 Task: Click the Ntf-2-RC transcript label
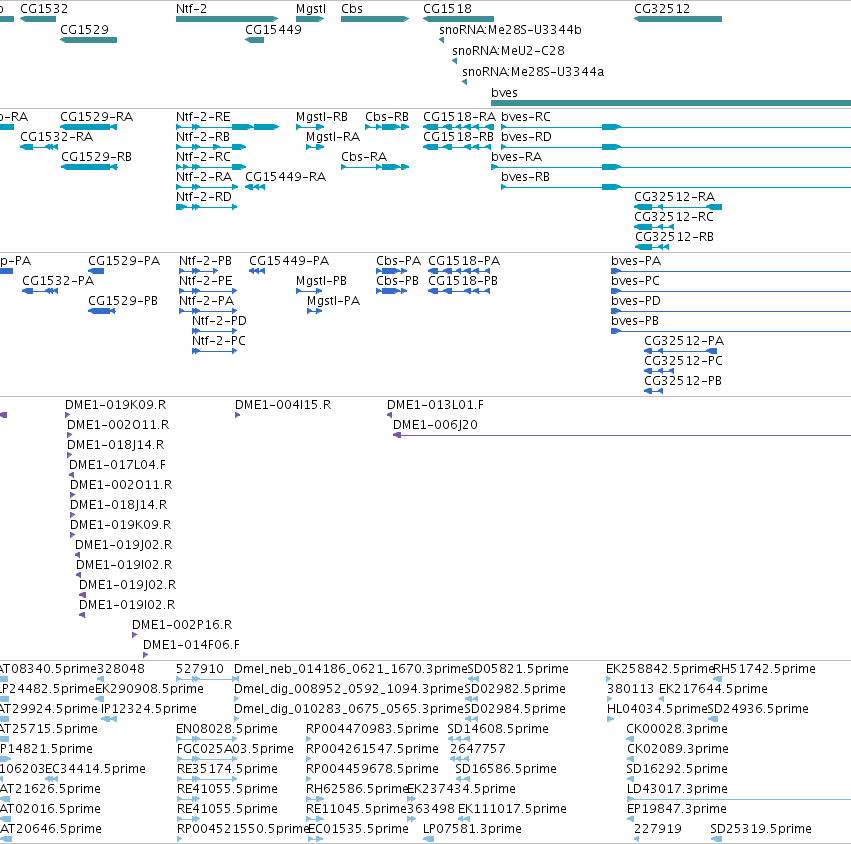pos(203,157)
